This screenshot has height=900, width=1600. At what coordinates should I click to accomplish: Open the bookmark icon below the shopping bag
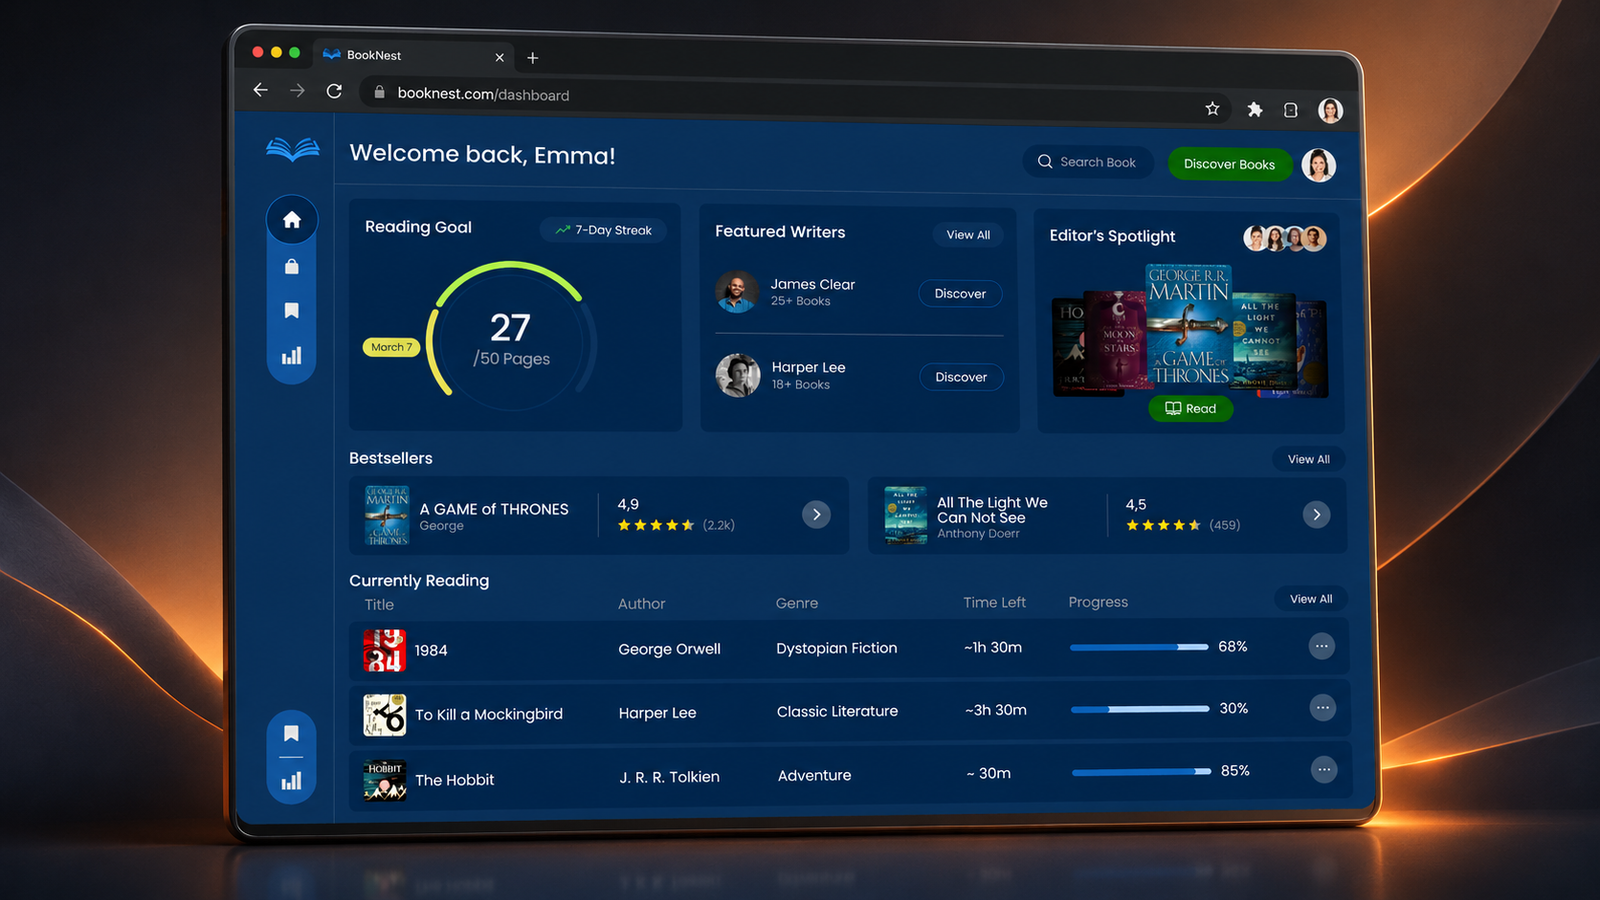coord(292,310)
